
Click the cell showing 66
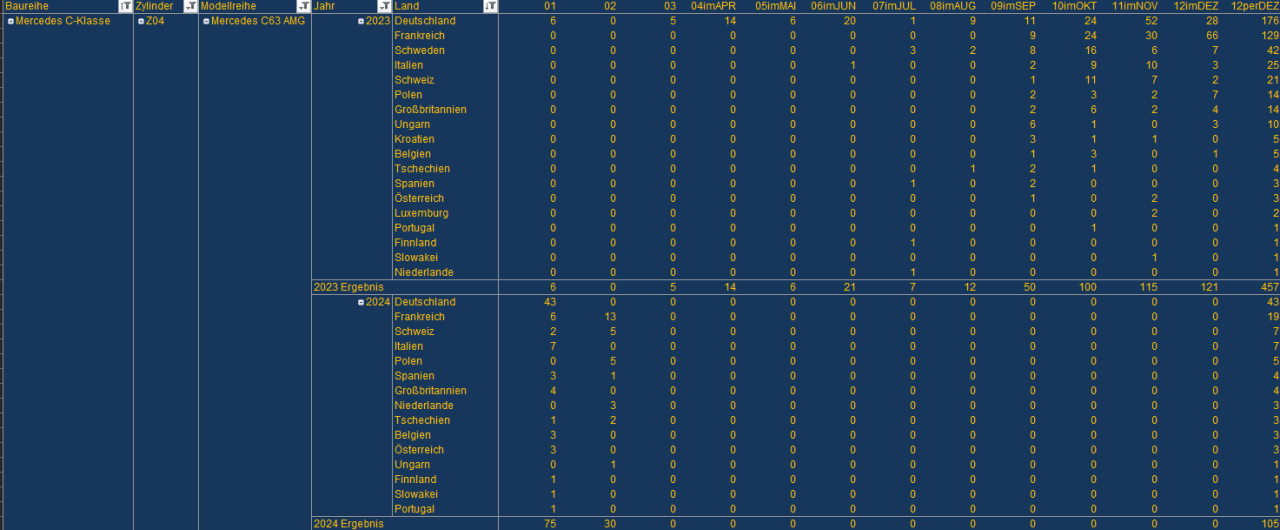point(1212,35)
